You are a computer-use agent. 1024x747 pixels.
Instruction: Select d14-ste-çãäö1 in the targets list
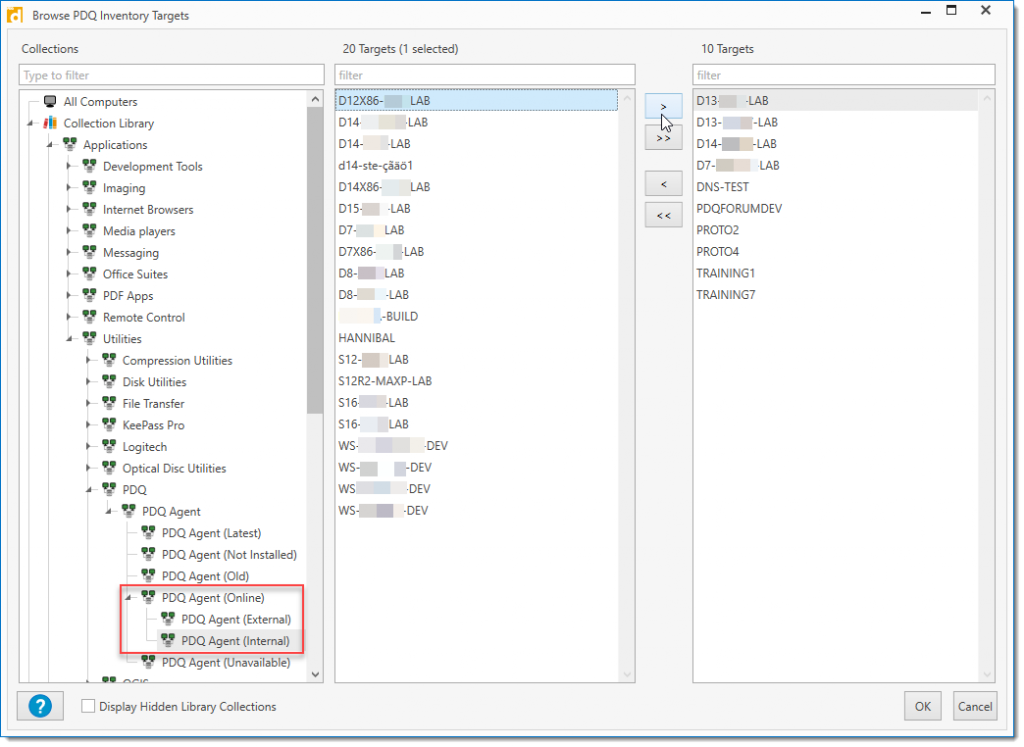[x=376, y=165]
